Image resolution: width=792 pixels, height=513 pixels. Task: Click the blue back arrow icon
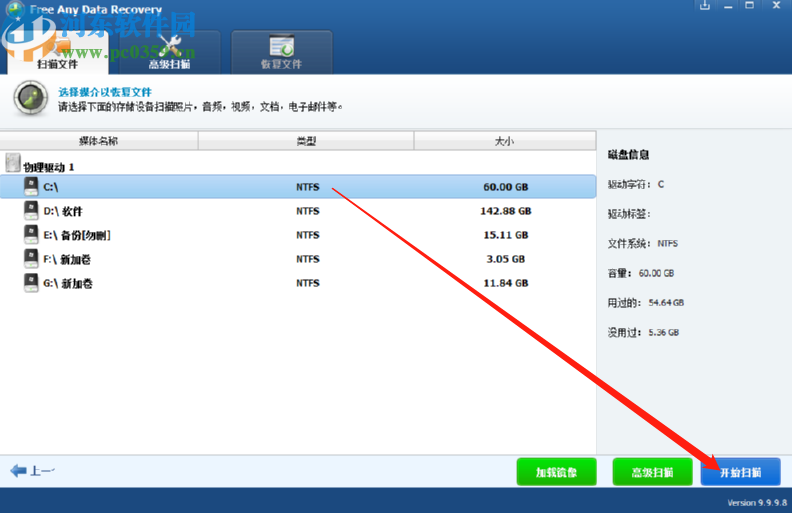point(18,471)
